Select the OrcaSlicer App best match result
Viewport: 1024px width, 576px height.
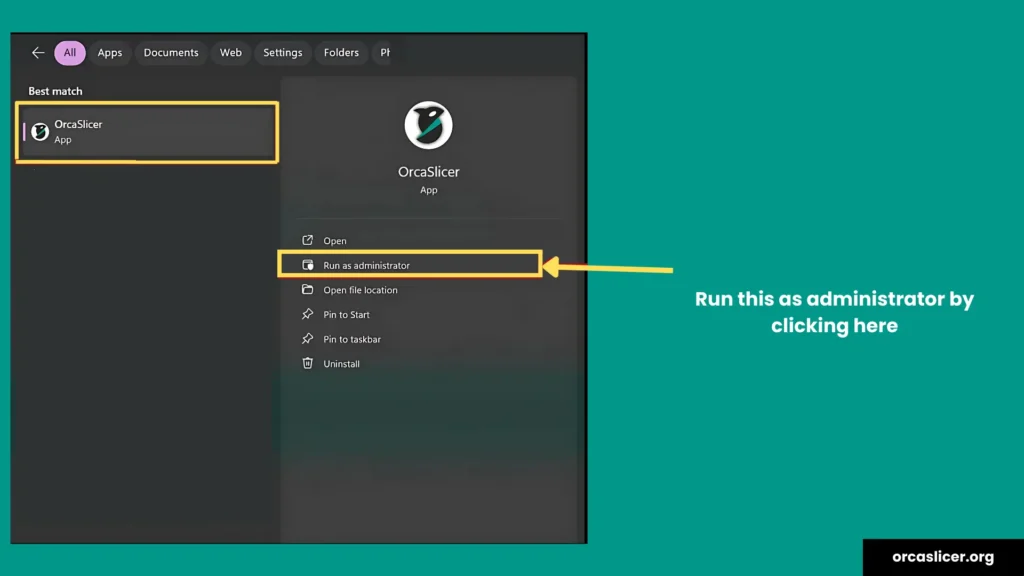point(147,132)
